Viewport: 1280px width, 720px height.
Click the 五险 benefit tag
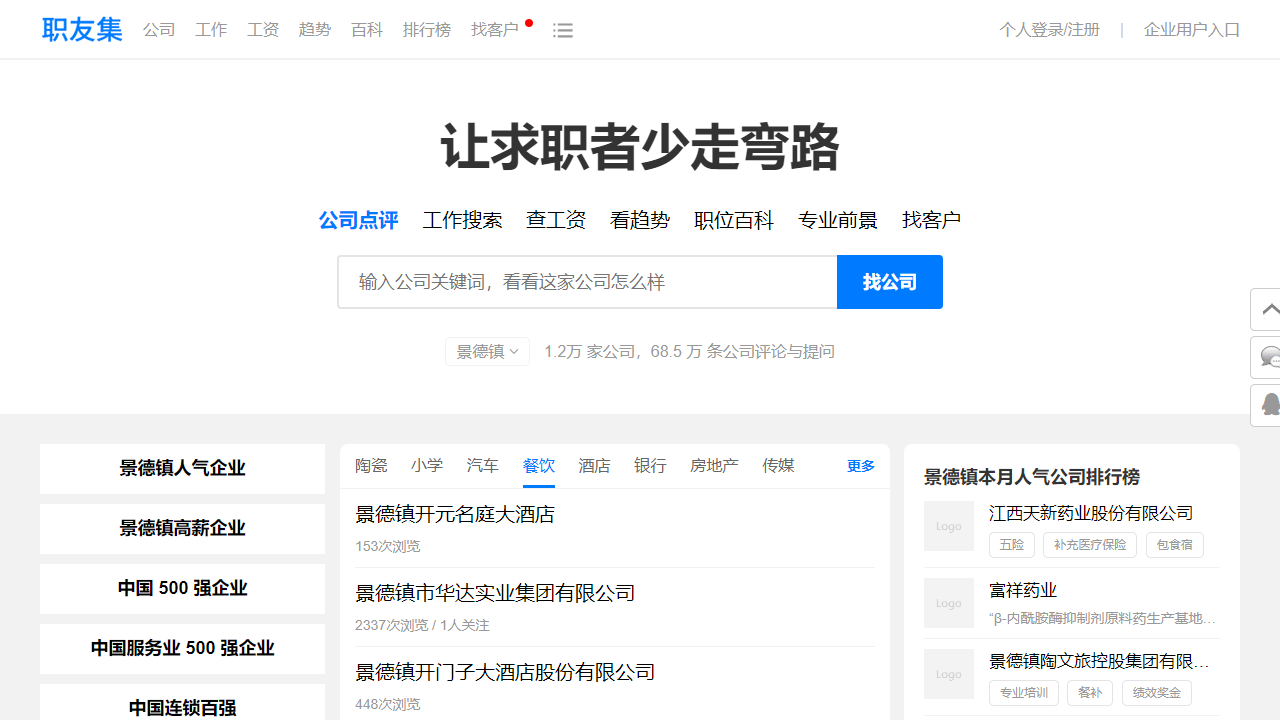pyautogui.click(x=1012, y=545)
